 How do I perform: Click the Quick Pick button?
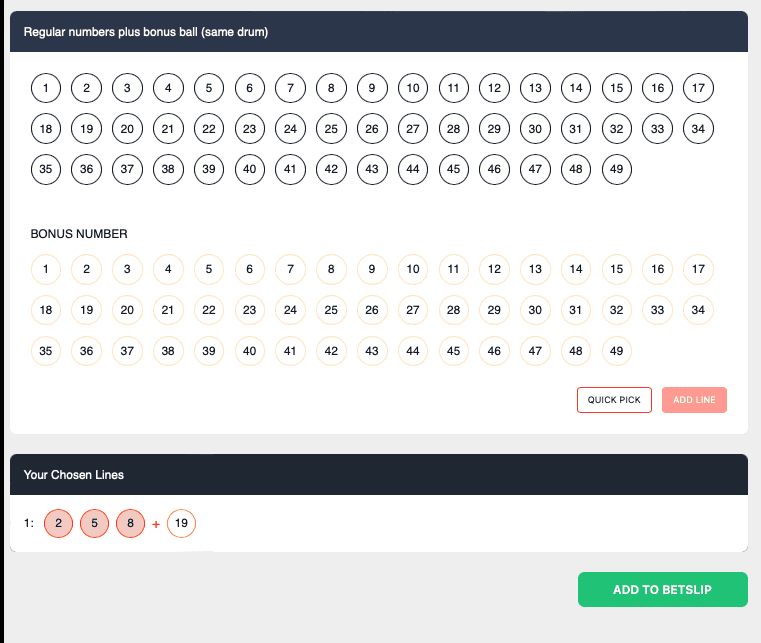coord(614,400)
